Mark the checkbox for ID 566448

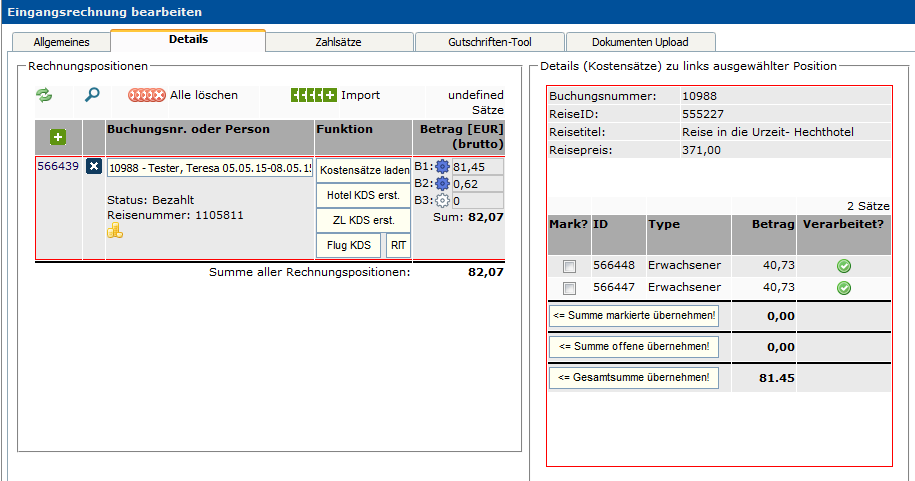coord(570,266)
